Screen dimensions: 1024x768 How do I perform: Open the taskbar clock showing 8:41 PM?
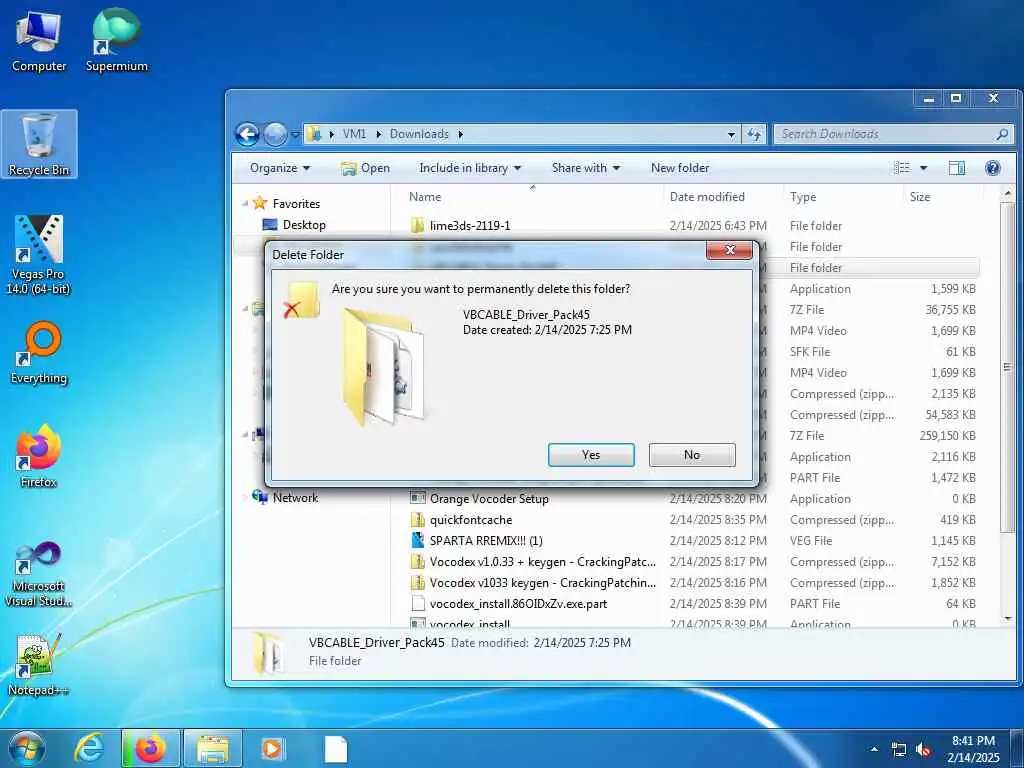(x=973, y=749)
